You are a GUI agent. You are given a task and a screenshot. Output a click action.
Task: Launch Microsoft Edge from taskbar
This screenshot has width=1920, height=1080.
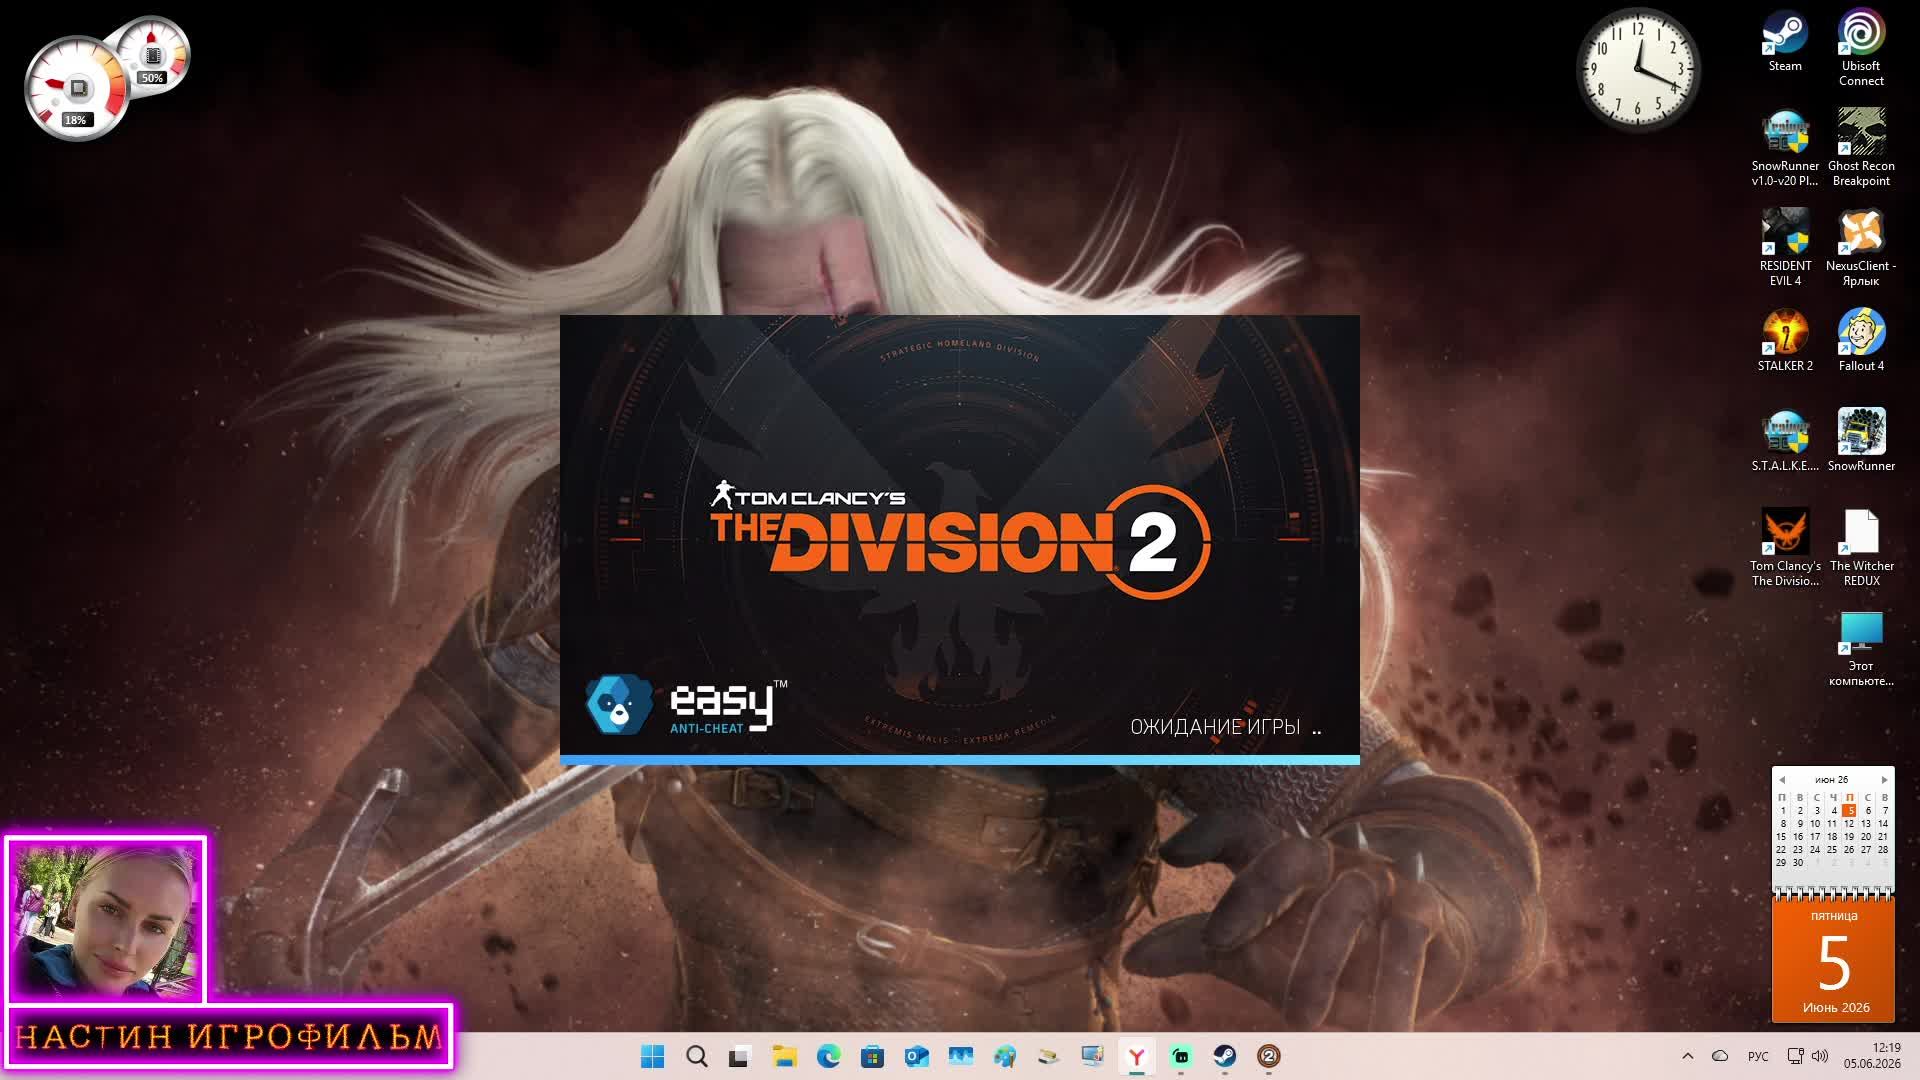coord(828,1056)
